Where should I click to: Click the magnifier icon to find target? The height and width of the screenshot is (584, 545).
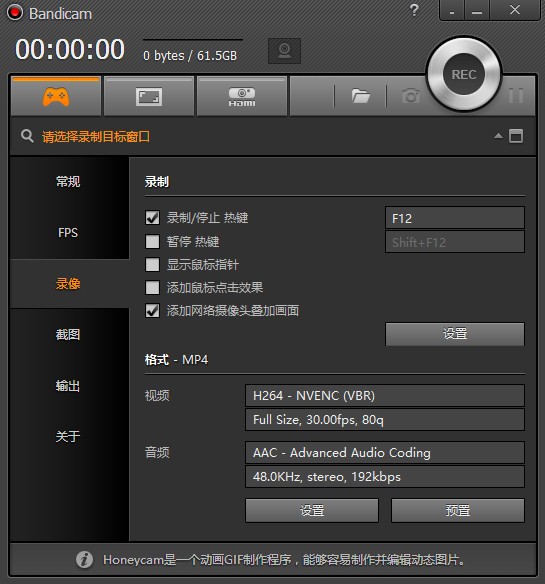(x=27, y=136)
